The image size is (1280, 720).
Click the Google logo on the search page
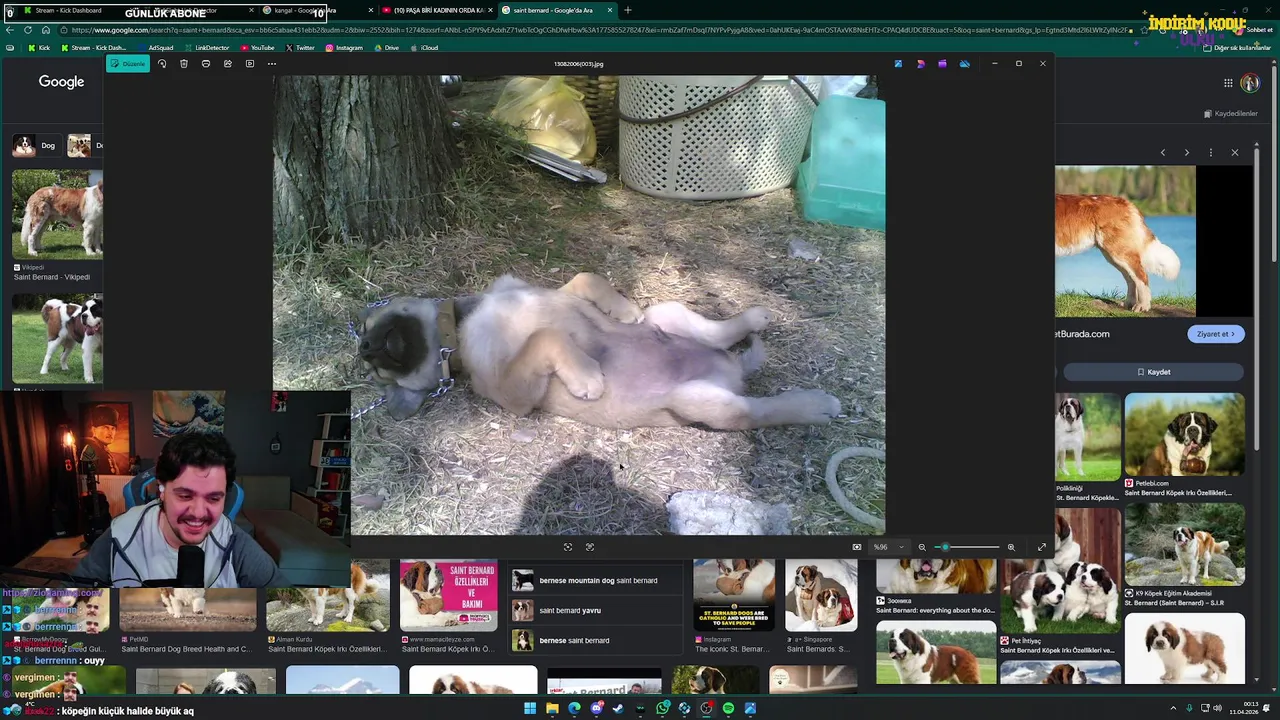click(61, 82)
